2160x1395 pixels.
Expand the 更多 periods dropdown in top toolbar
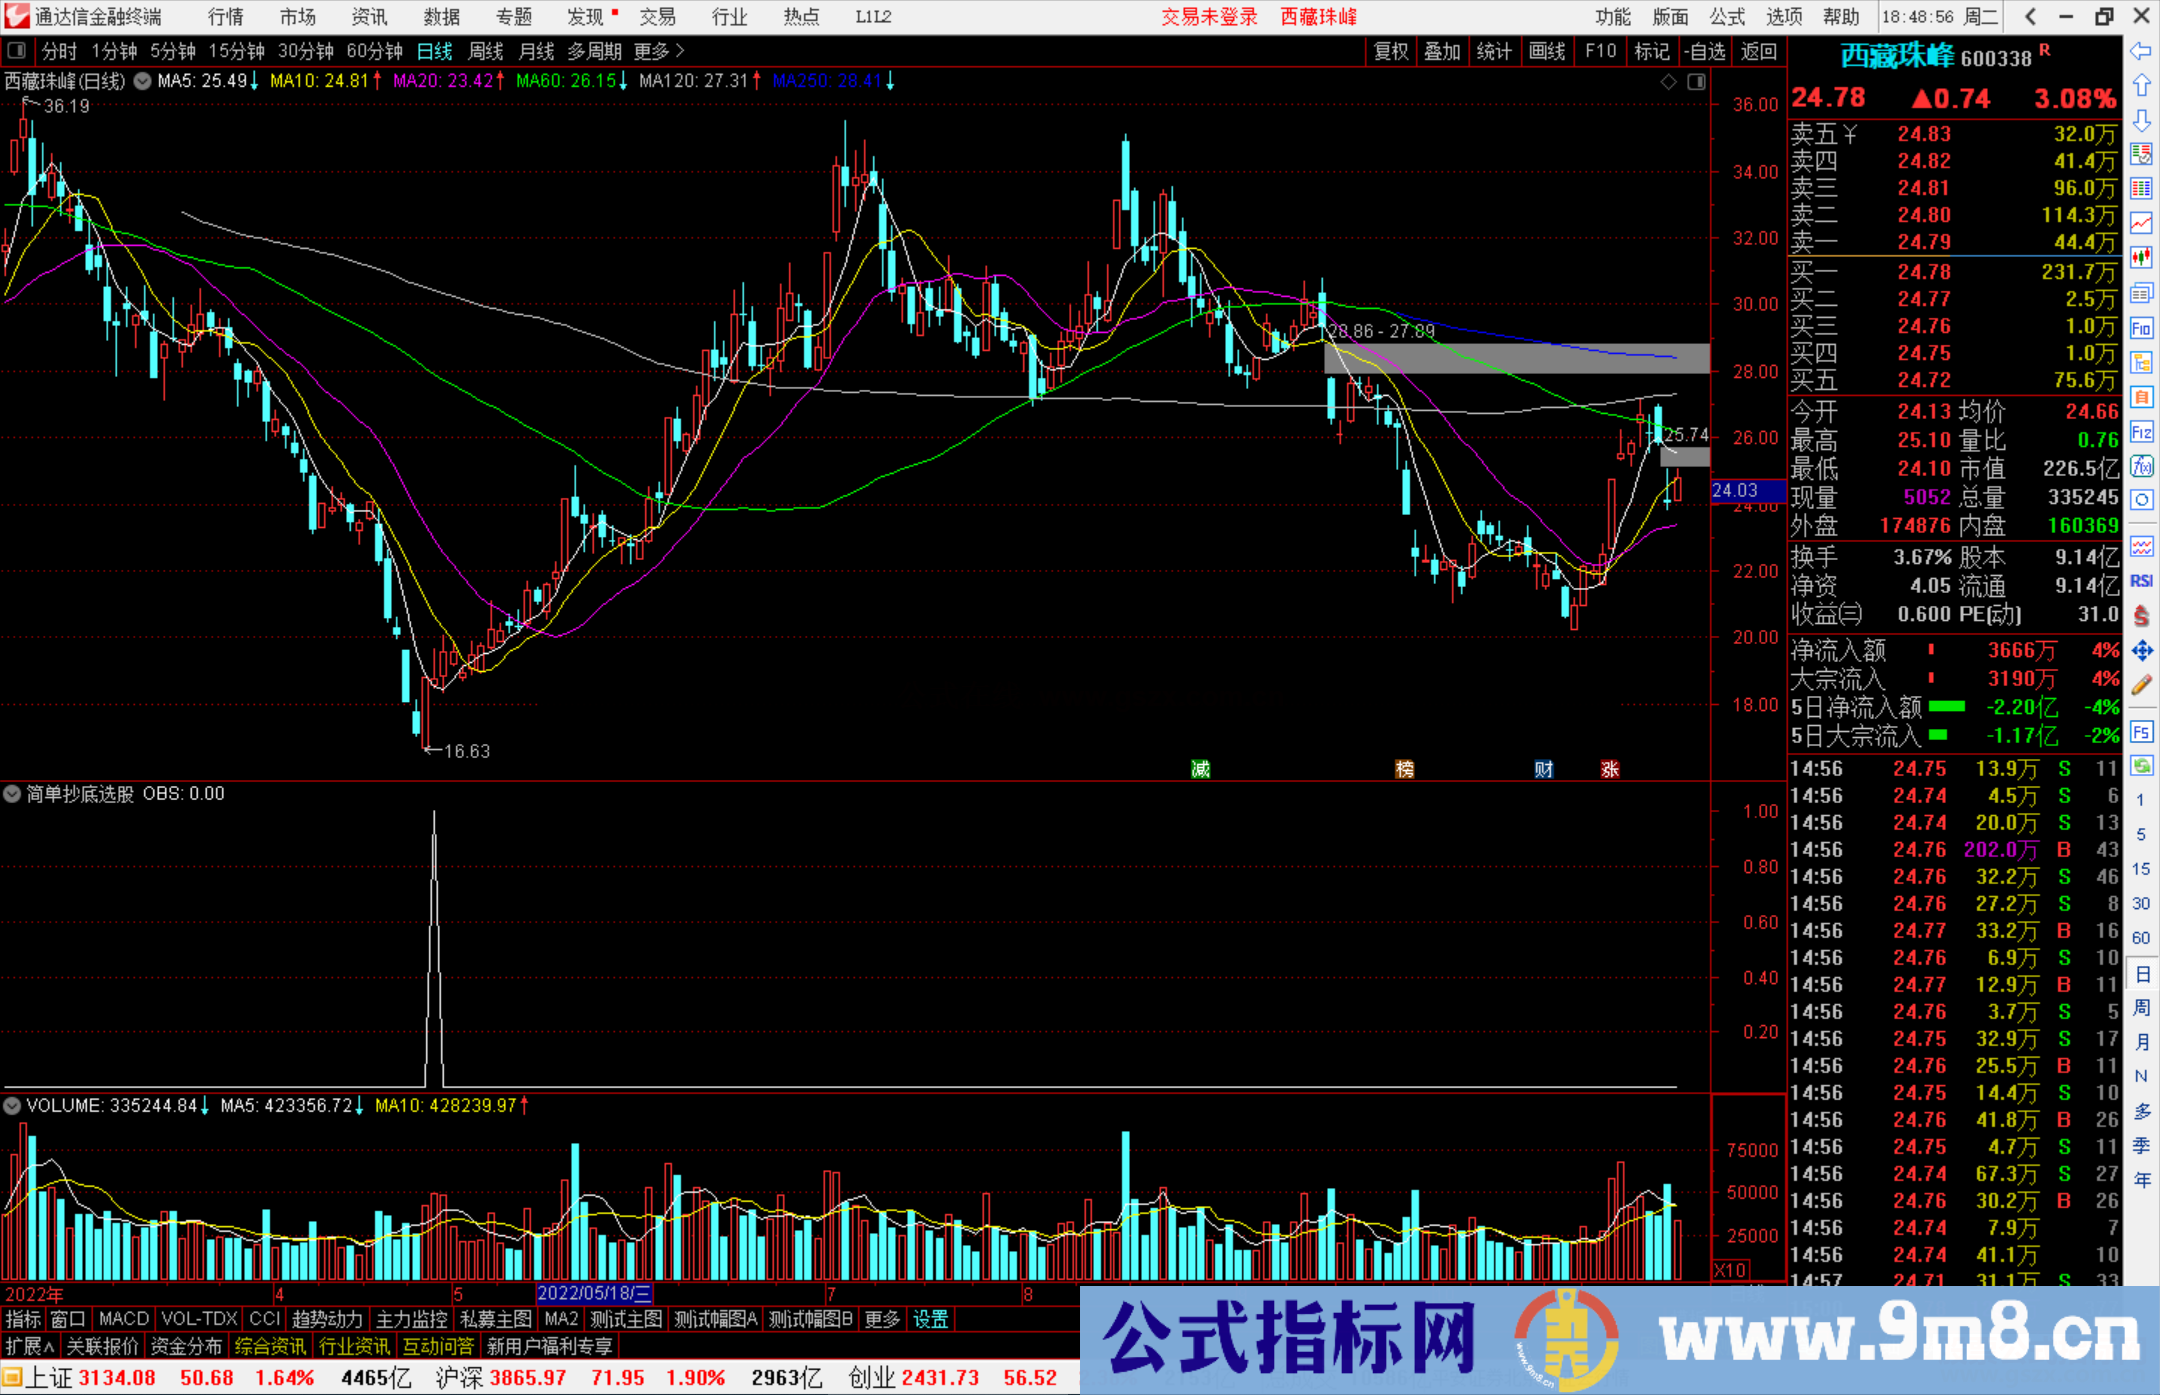[x=659, y=51]
